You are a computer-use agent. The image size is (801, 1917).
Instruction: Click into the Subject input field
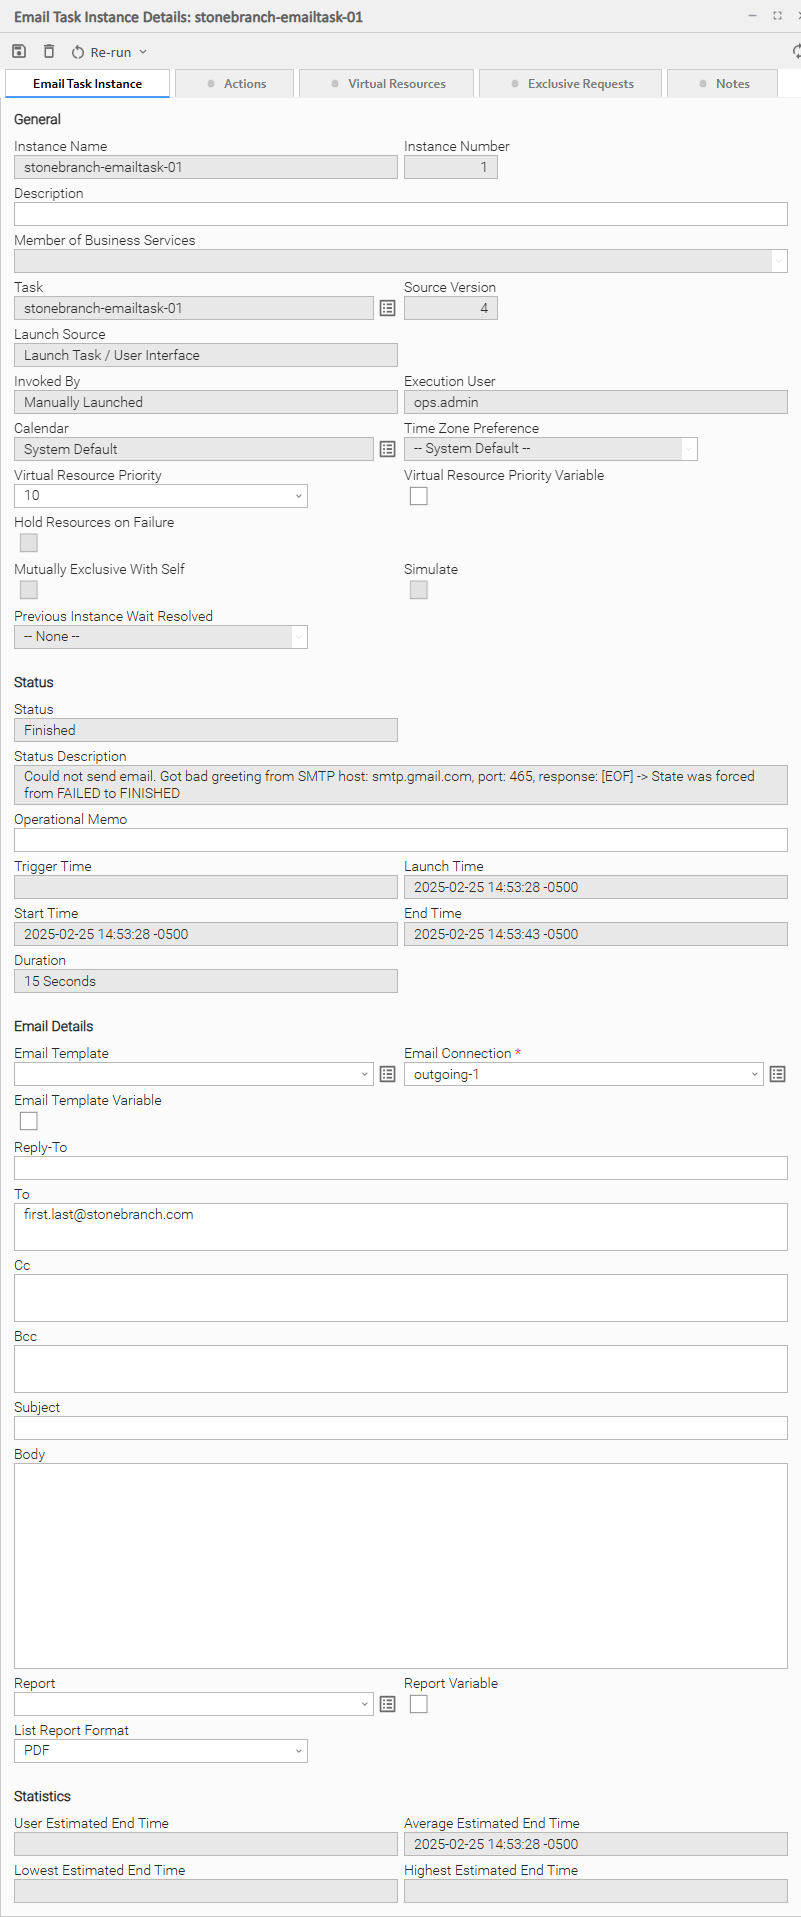[400, 1429]
